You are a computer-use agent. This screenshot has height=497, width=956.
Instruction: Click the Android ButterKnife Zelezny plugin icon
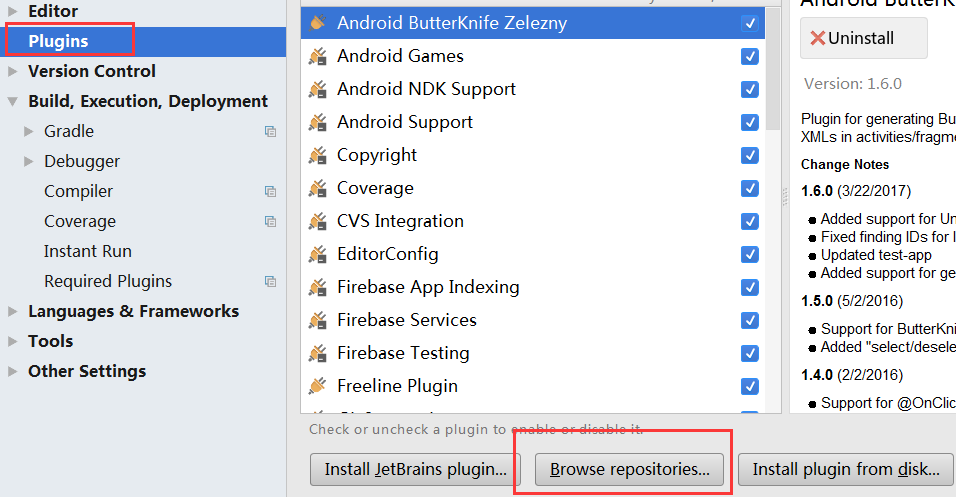(318, 23)
